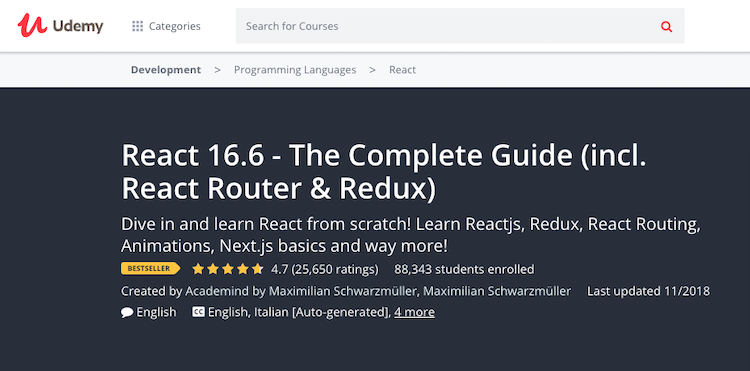
Task: Click the five-star rating icons
Action: tap(228, 269)
